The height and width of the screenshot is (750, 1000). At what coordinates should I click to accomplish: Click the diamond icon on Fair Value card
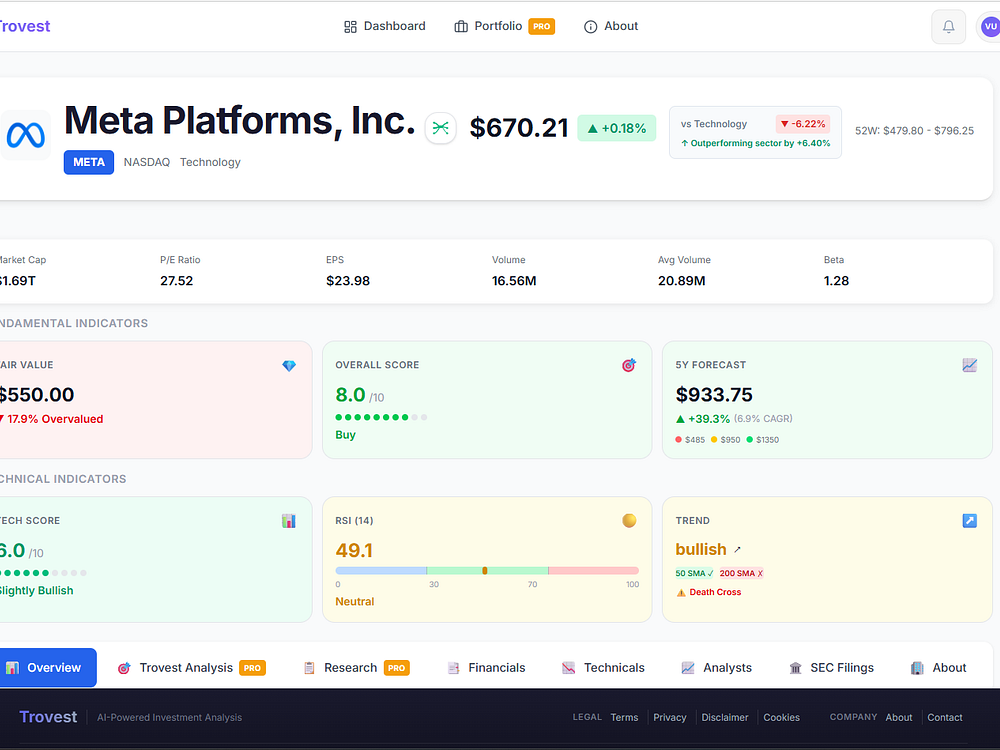[289, 366]
